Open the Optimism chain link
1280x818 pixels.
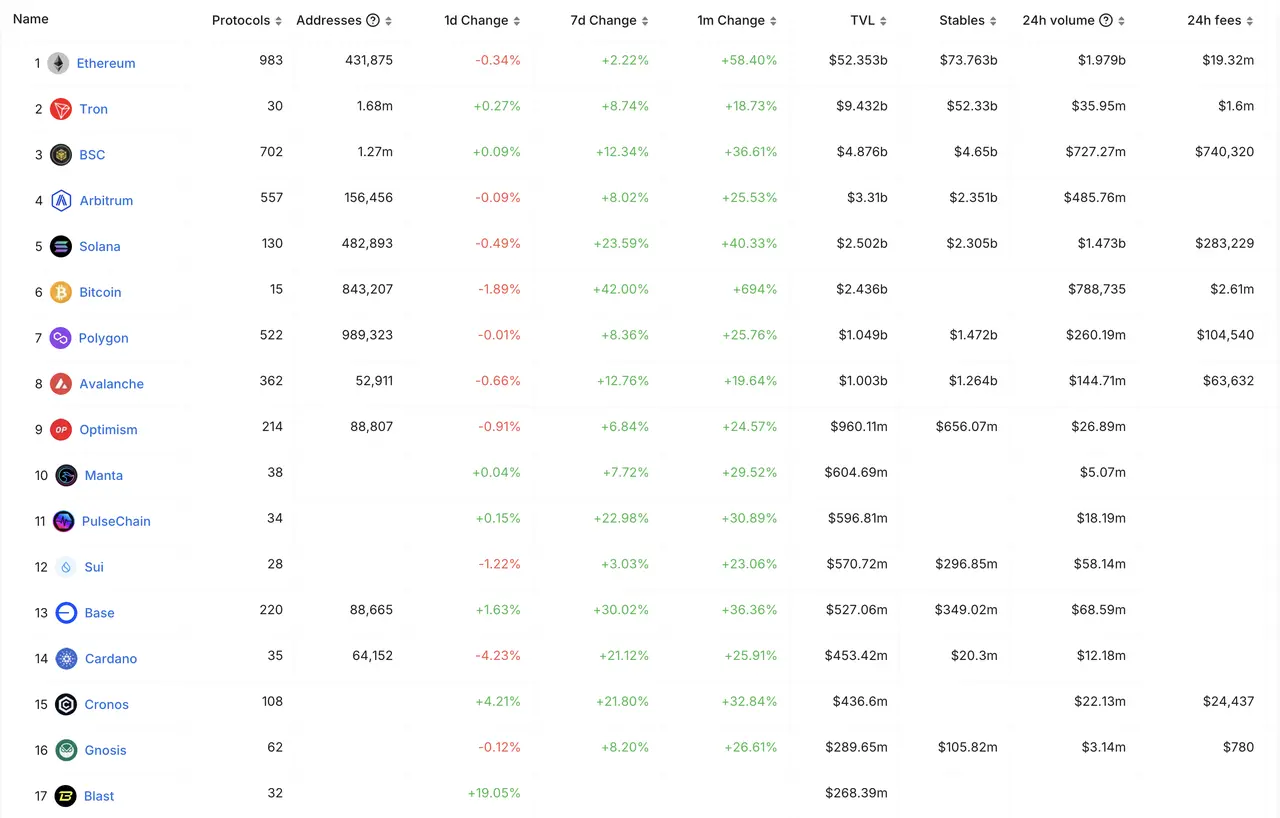click(108, 430)
